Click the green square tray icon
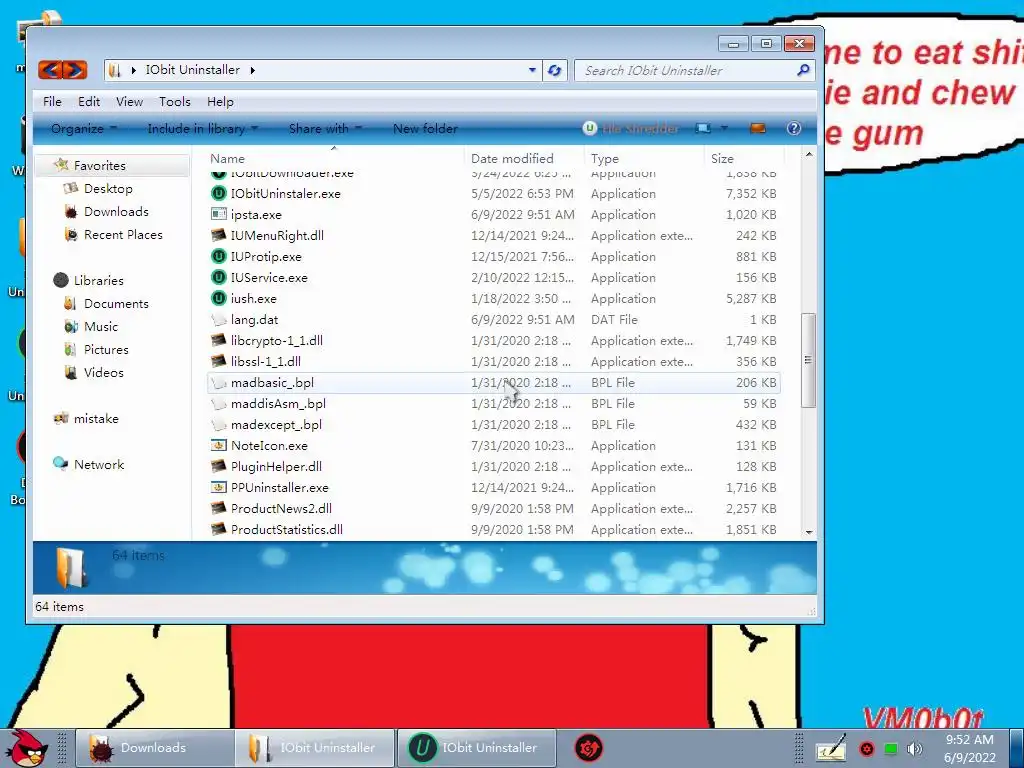This screenshot has width=1024, height=768. click(x=890, y=748)
